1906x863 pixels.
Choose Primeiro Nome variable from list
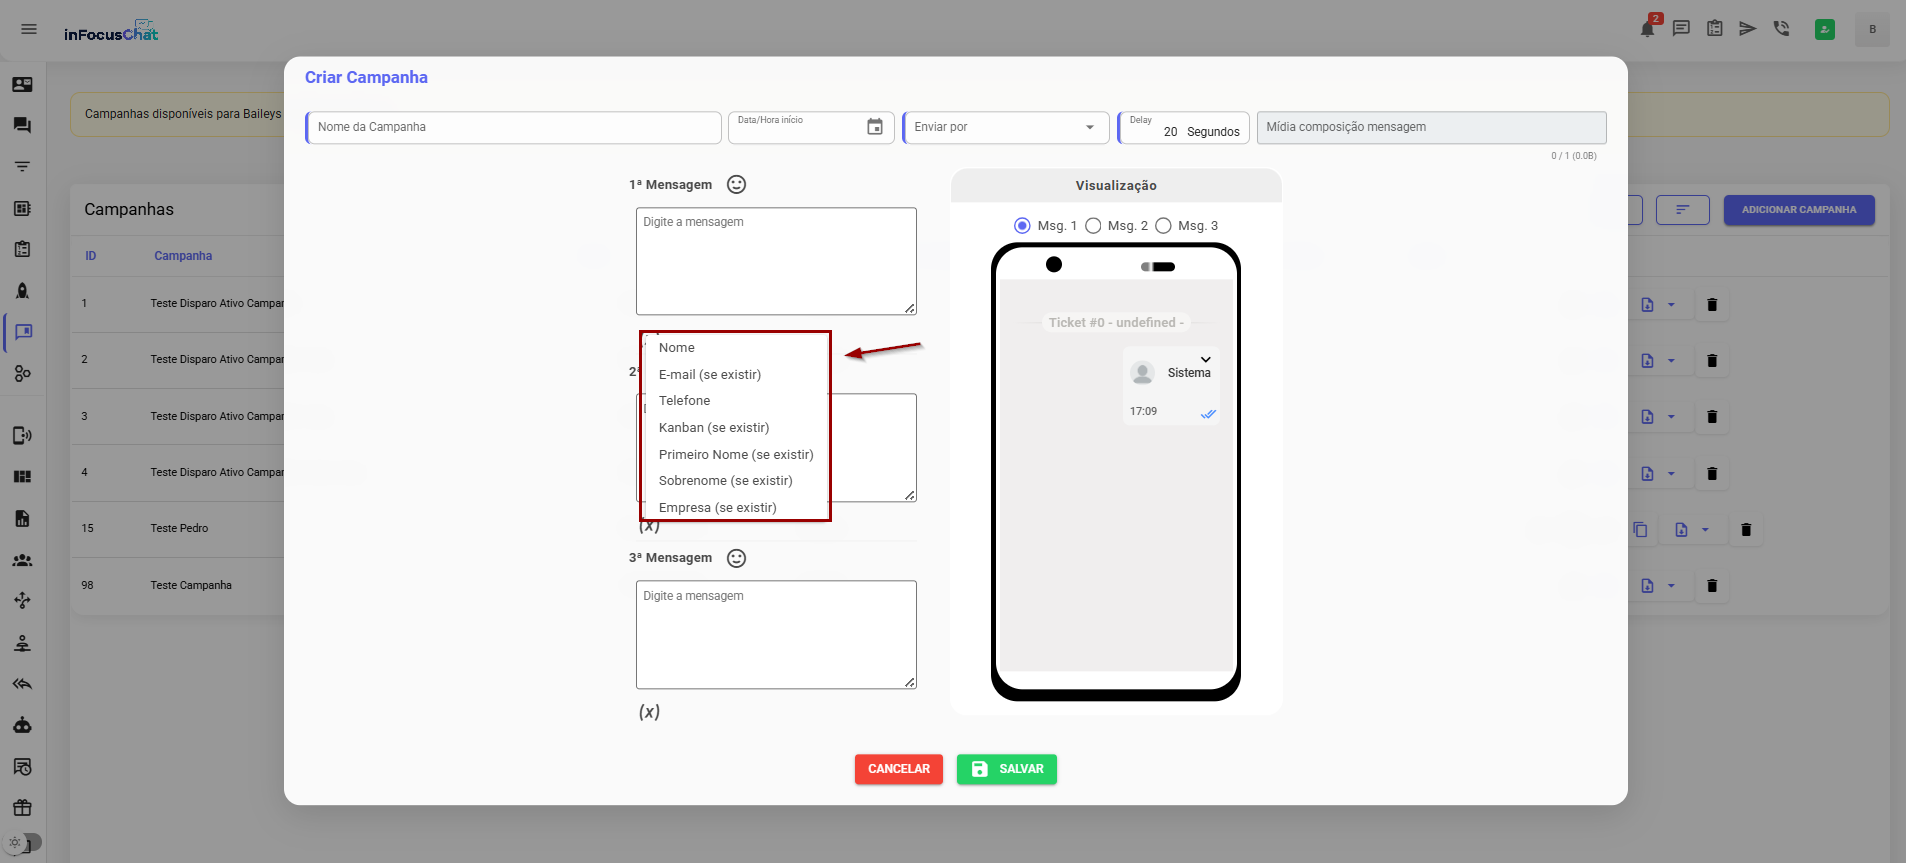click(x=735, y=454)
